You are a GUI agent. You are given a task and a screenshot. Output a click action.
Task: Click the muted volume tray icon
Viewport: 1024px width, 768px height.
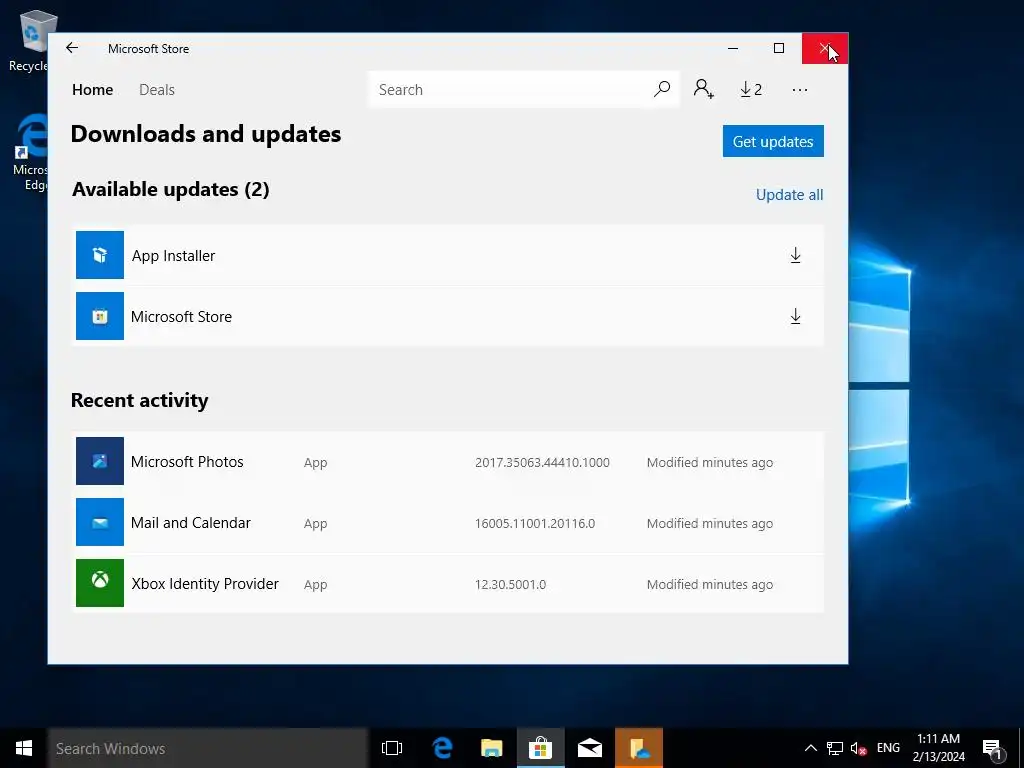[x=858, y=748]
